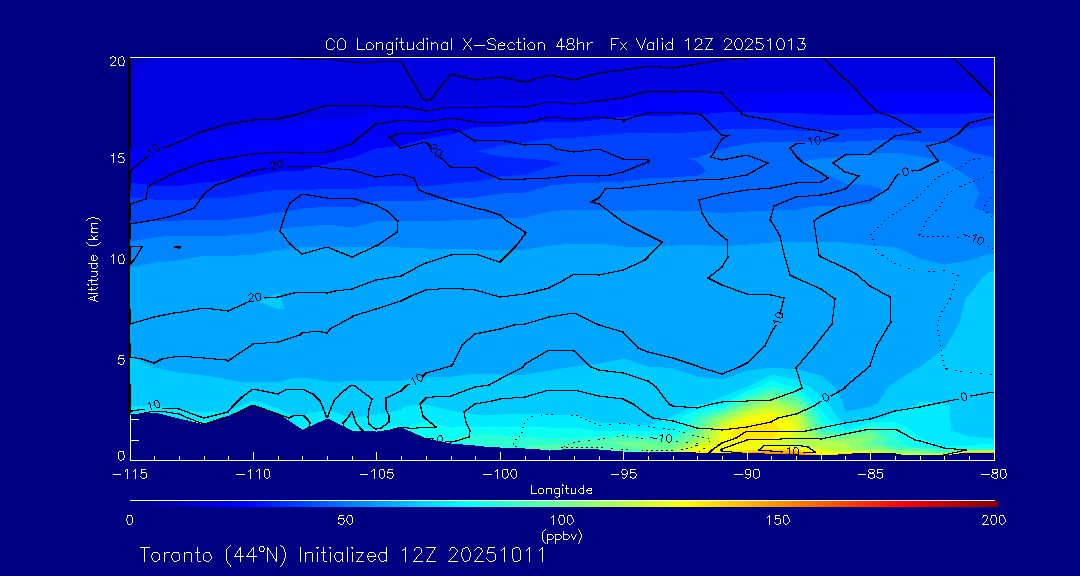Select longitude tick label "-115"
This screenshot has width=1080, height=576.
129,475
